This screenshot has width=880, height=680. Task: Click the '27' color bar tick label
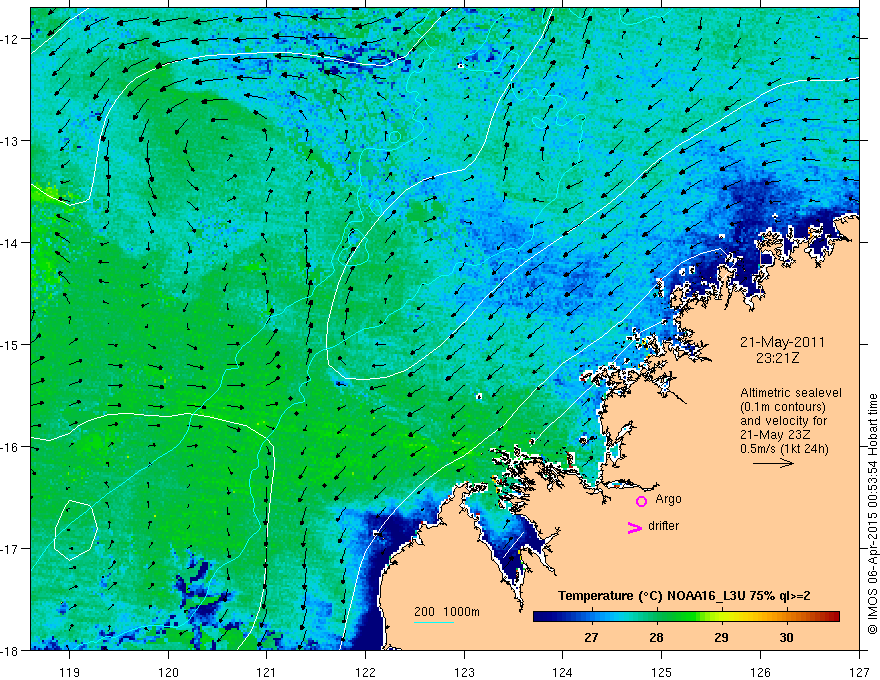[x=591, y=637]
